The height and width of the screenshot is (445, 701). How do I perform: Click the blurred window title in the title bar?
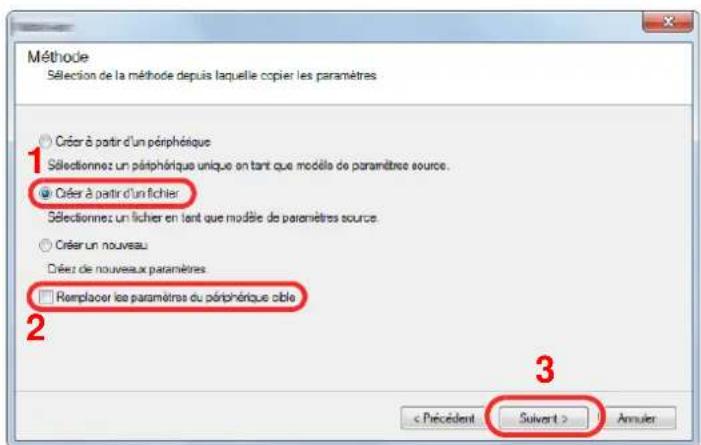(44, 27)
